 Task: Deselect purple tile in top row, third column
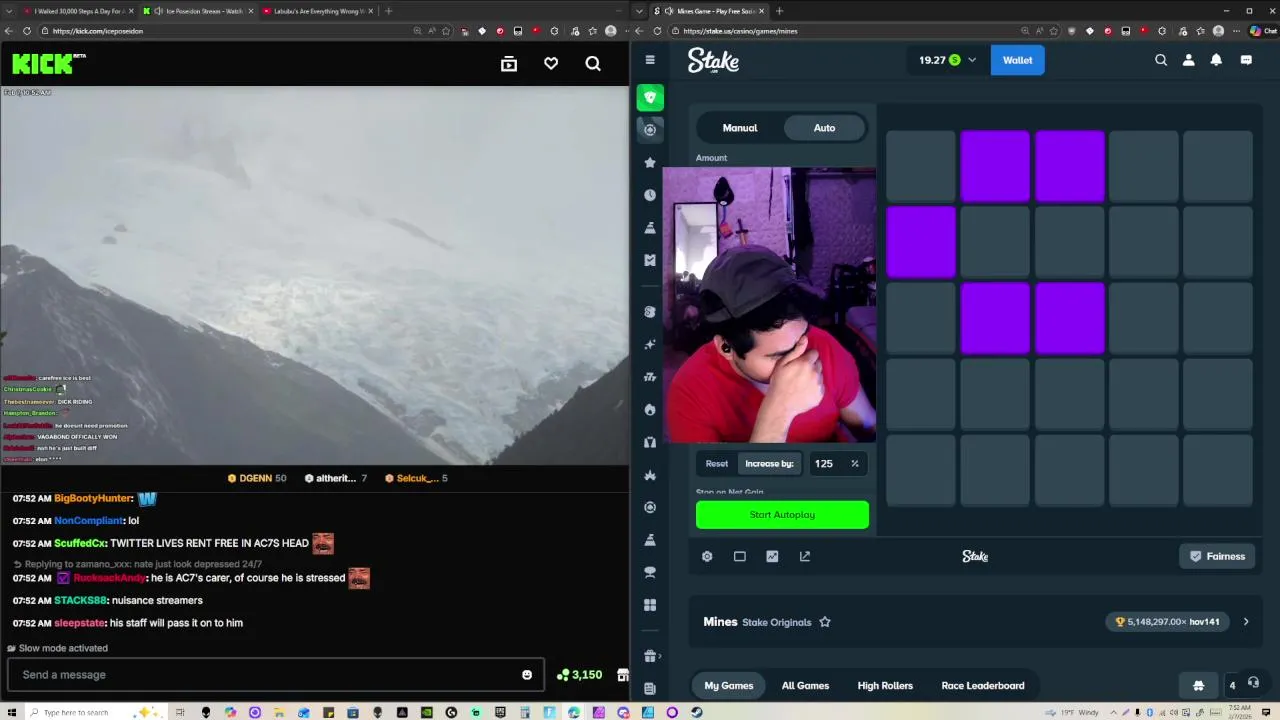(x=1070, y=166)
